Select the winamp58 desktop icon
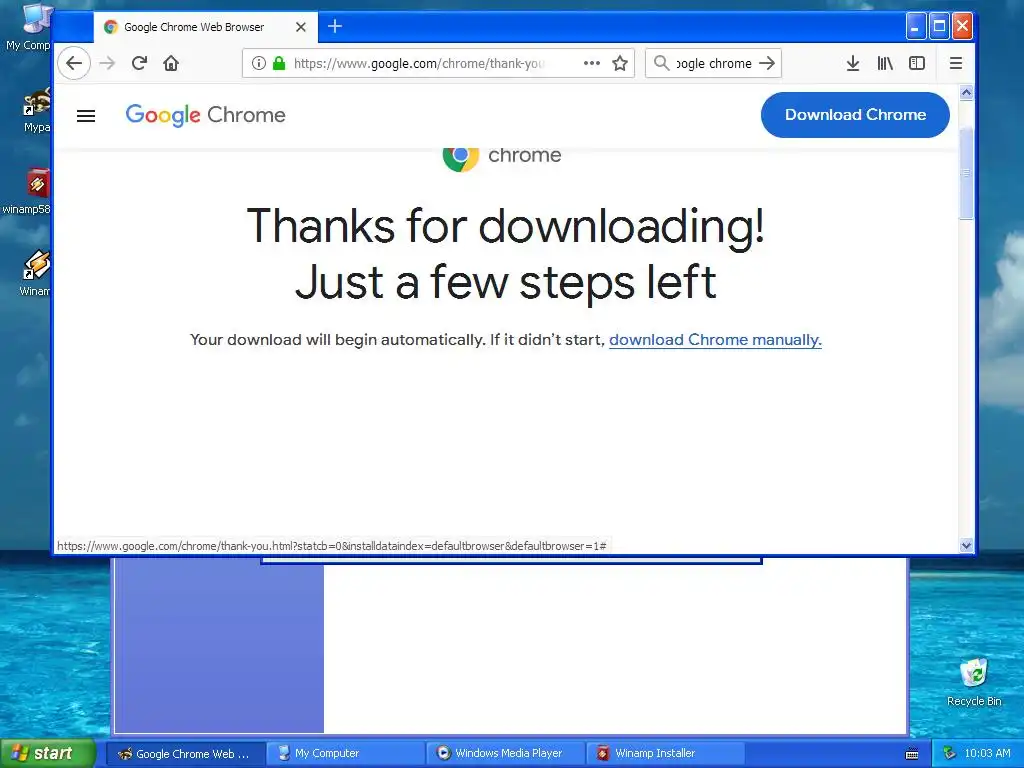 pos(27,191)
